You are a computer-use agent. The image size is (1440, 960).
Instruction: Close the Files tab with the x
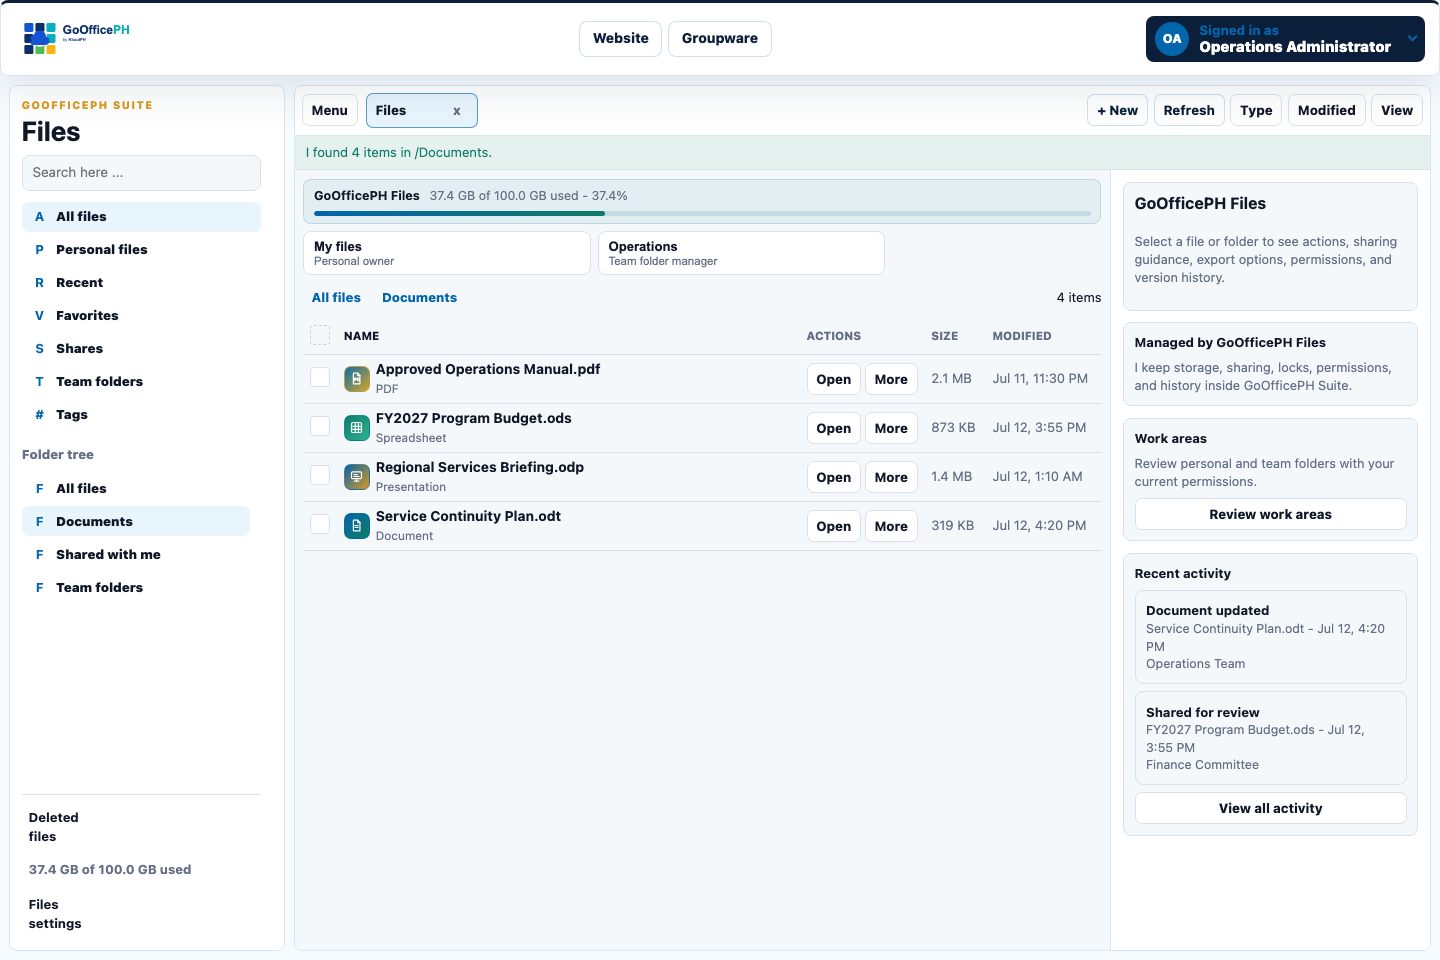pos(457,111)
